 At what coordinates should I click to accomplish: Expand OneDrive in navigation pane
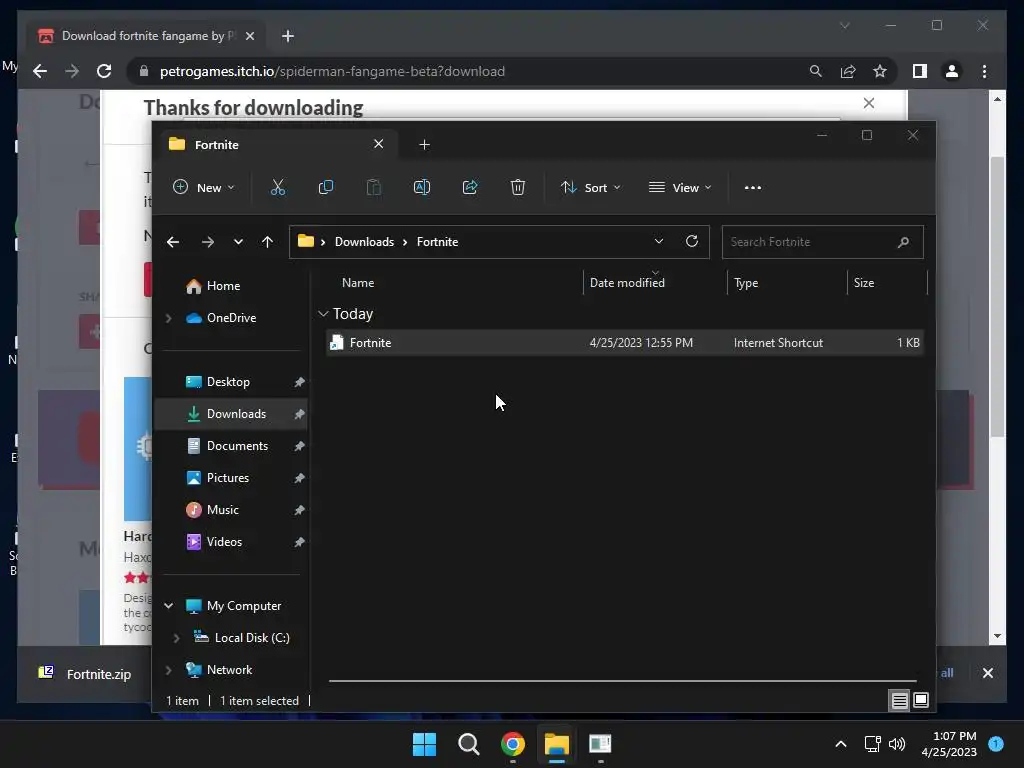click(168, 318)
